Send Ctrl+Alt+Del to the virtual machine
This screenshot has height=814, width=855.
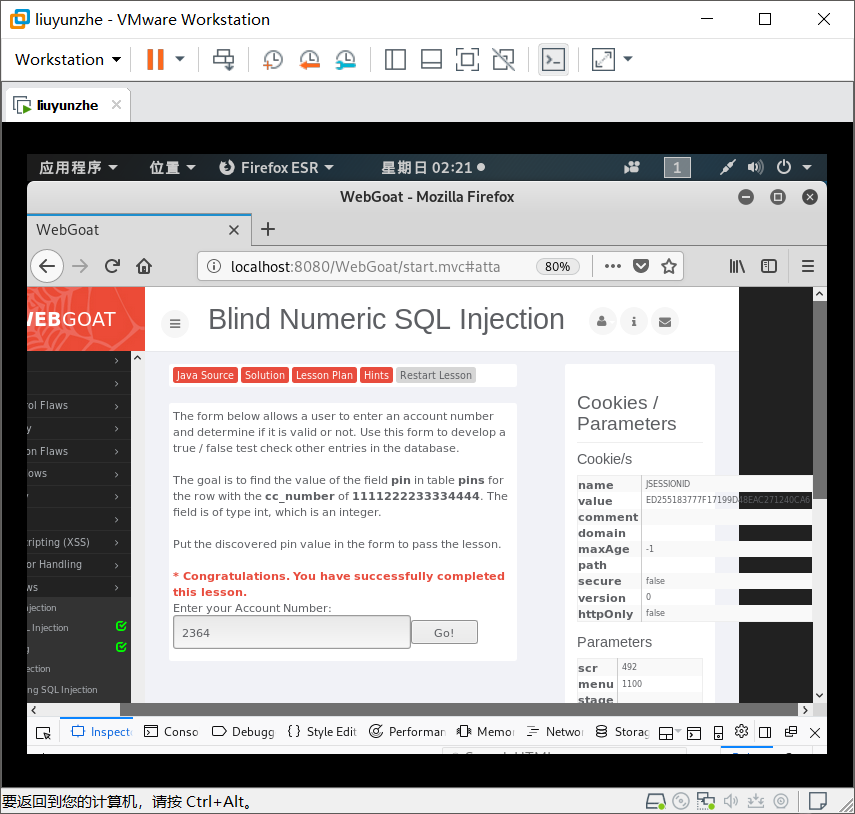coord(224,59)
